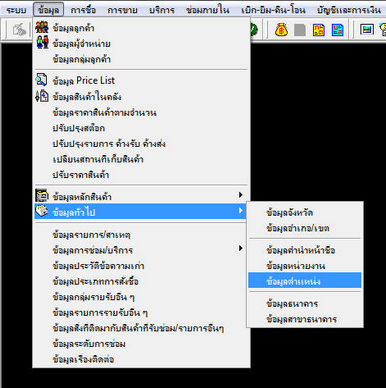Open ข้อมูลหลักสินค้า menu item

click(x=141, y=196)
